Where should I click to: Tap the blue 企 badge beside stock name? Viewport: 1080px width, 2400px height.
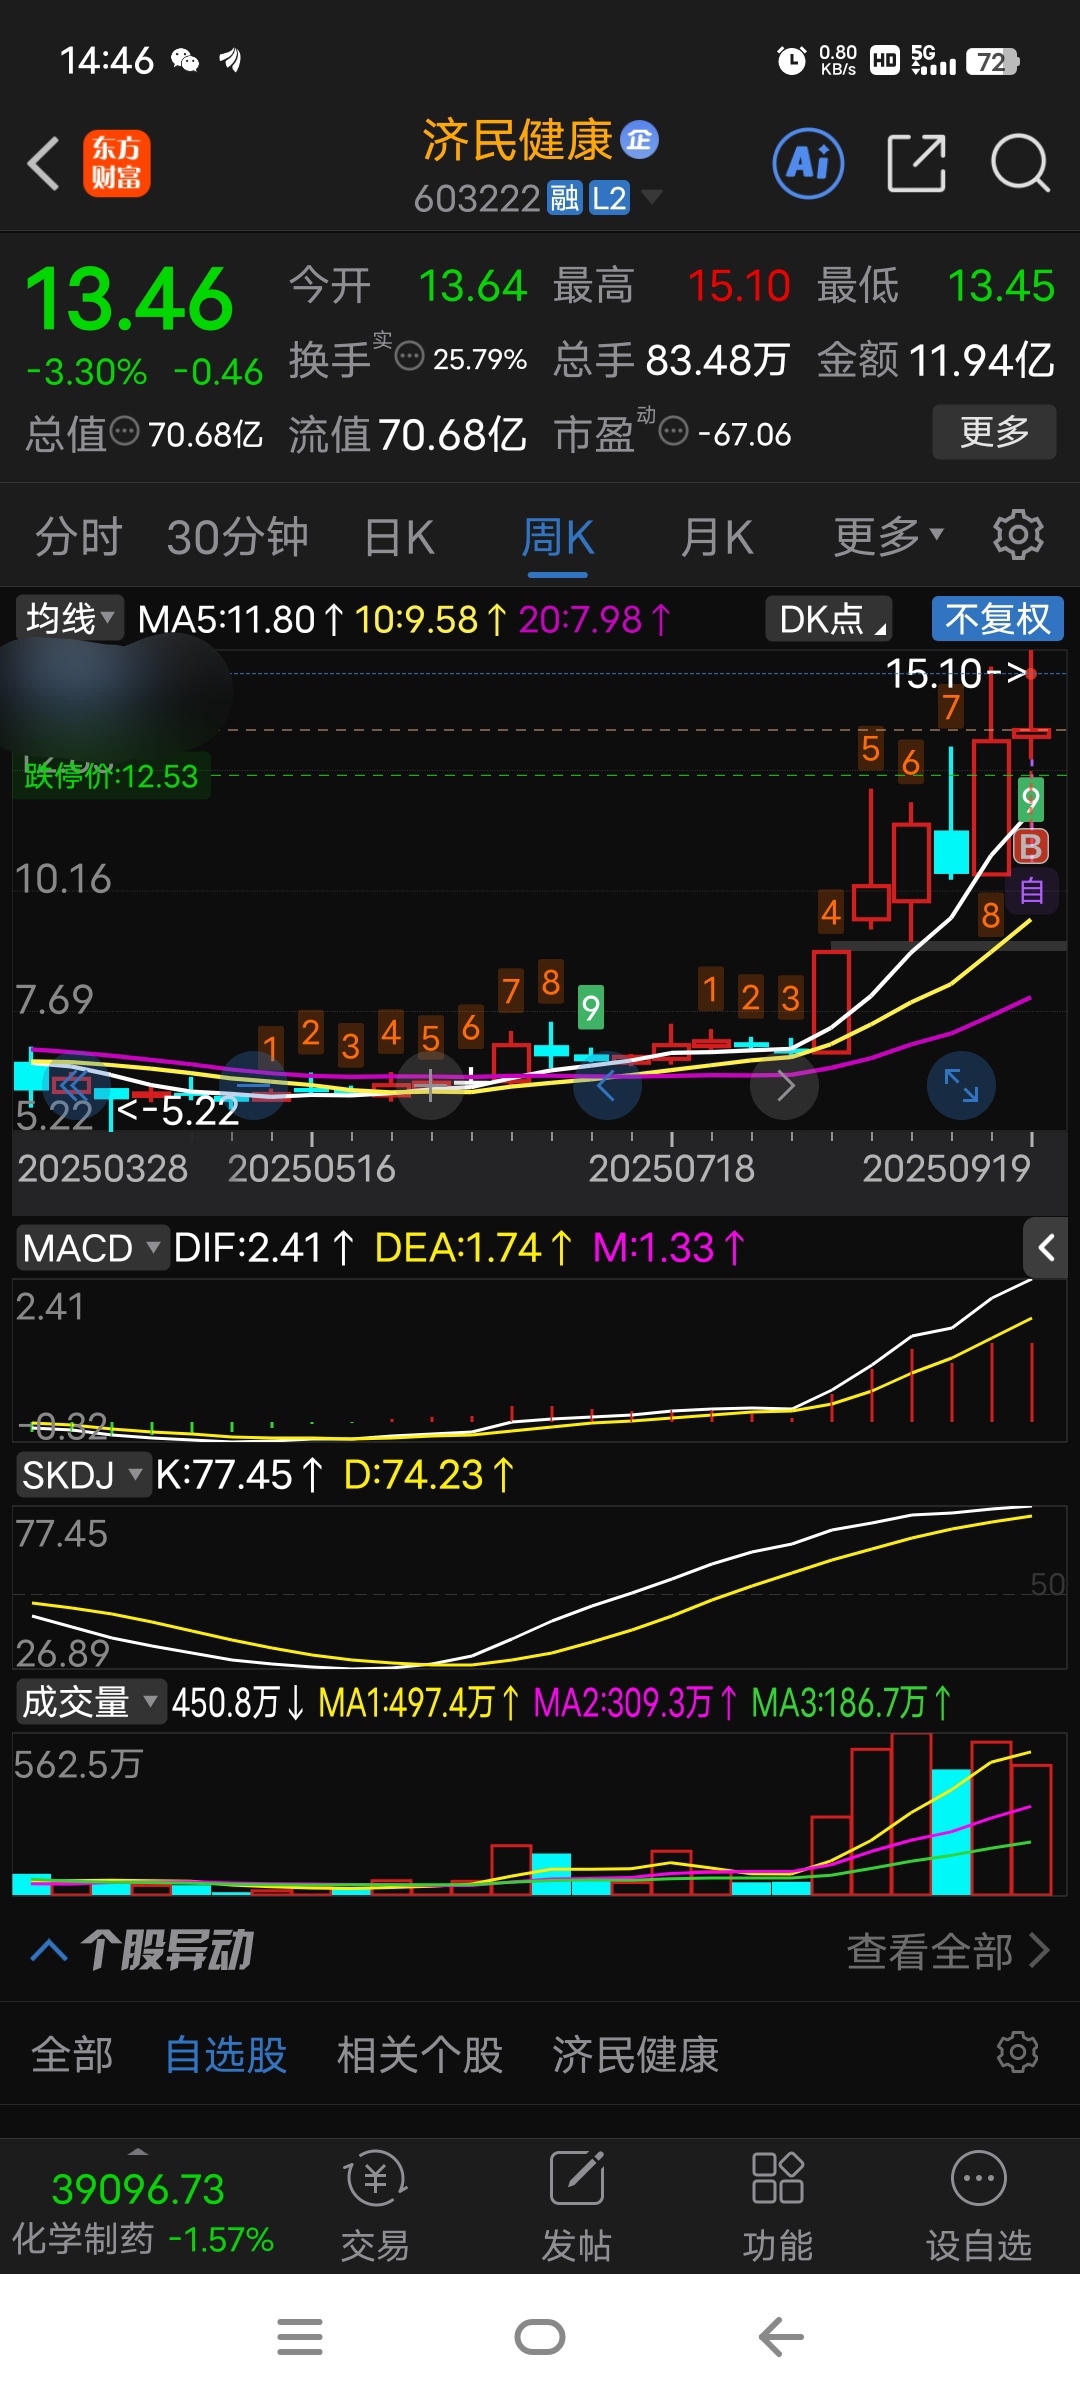coord(640,140)
